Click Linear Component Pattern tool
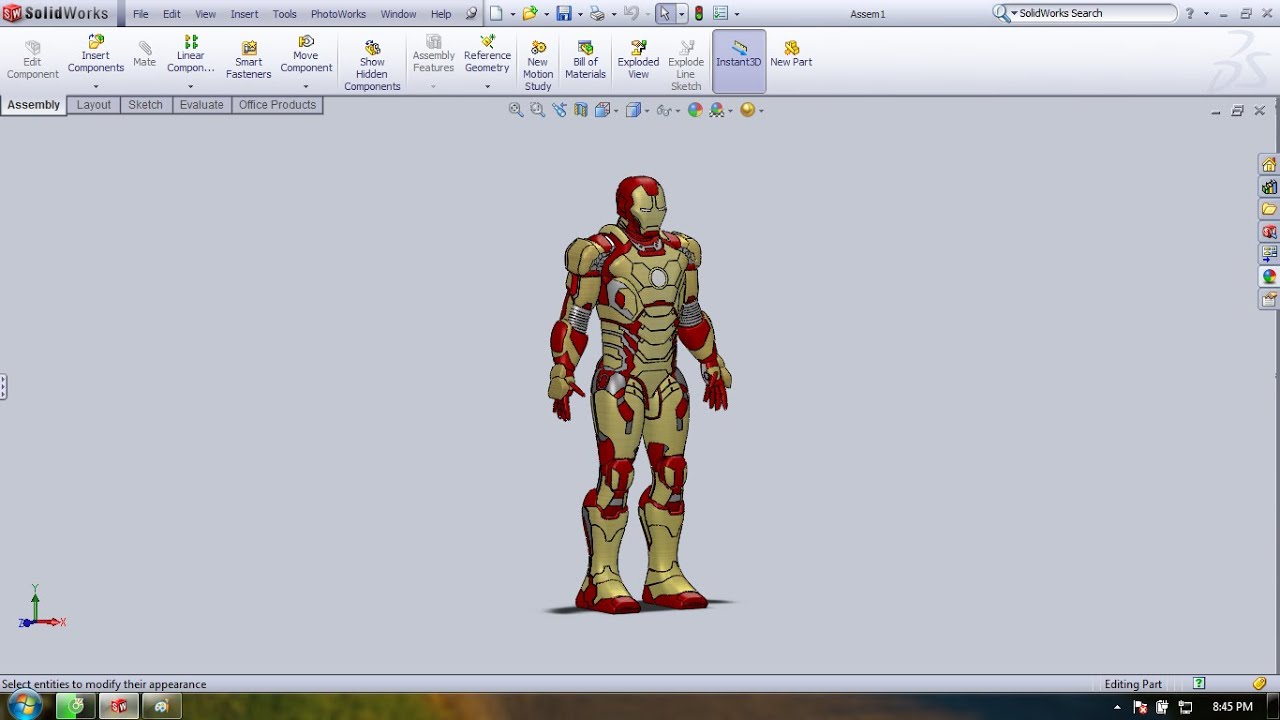 pyautogui.click(x=191, y=55)
